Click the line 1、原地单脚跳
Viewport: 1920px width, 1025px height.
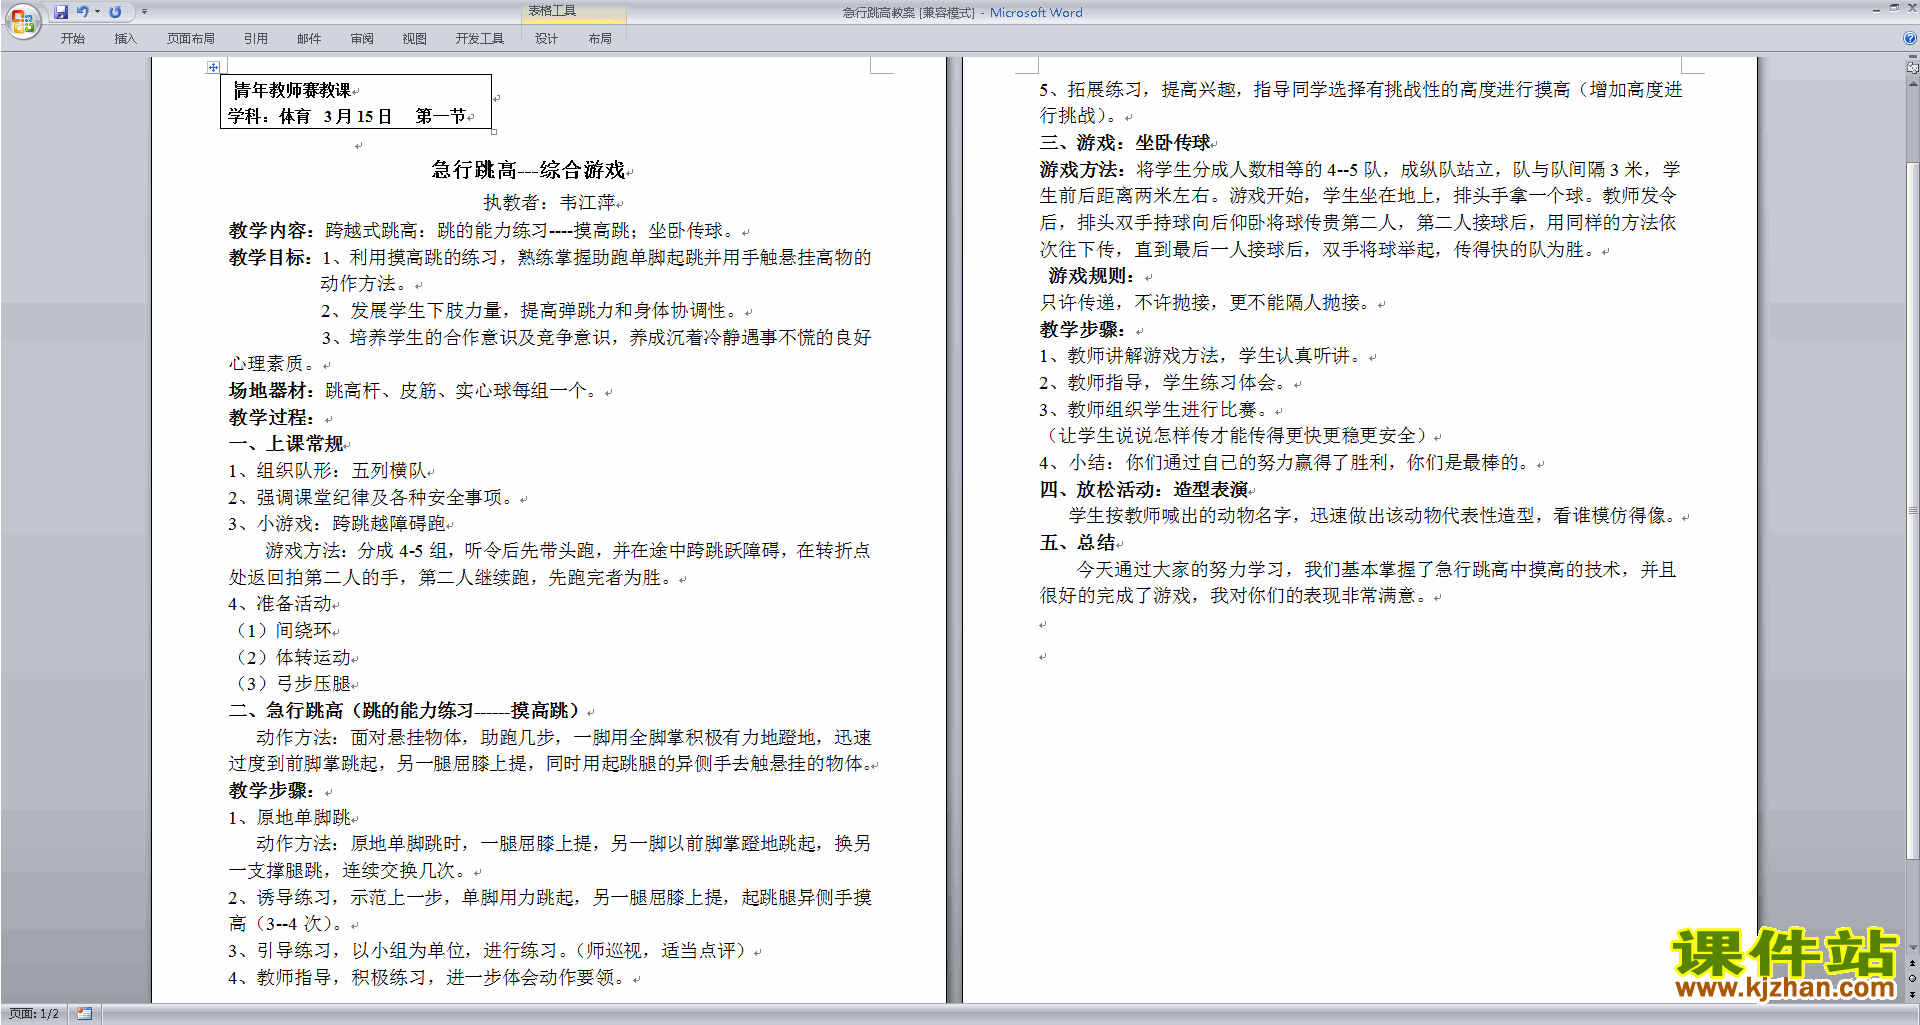(289, 818)
